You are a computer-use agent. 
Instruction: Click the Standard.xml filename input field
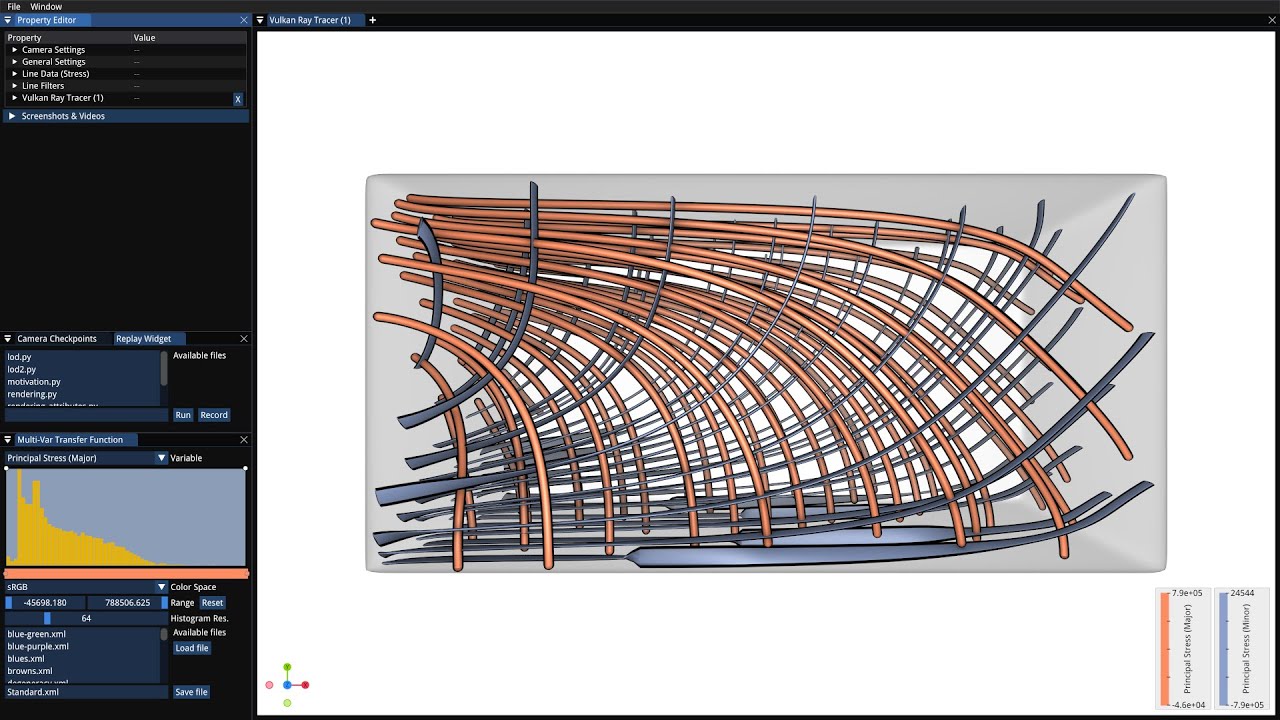(x=87, y=692)
